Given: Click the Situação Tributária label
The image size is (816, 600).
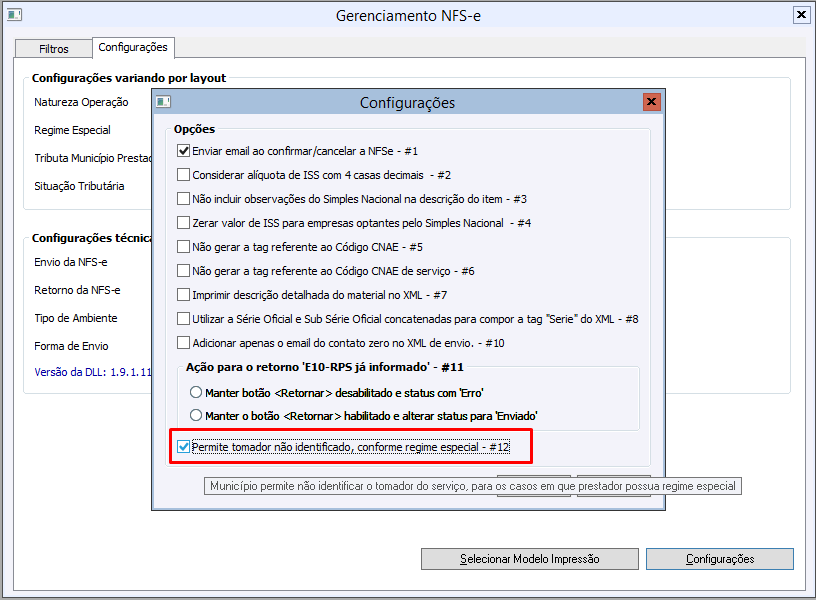Looking at the screenshot, I should coord(79,186).
